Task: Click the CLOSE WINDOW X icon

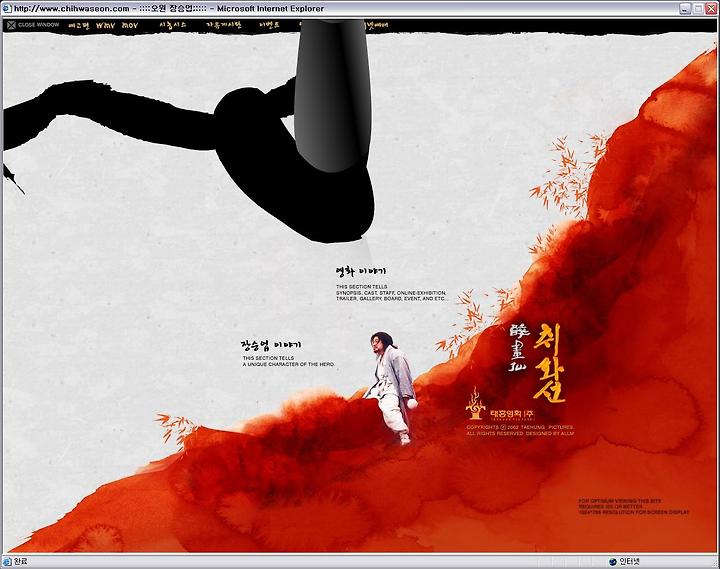Action: [11, 25]
